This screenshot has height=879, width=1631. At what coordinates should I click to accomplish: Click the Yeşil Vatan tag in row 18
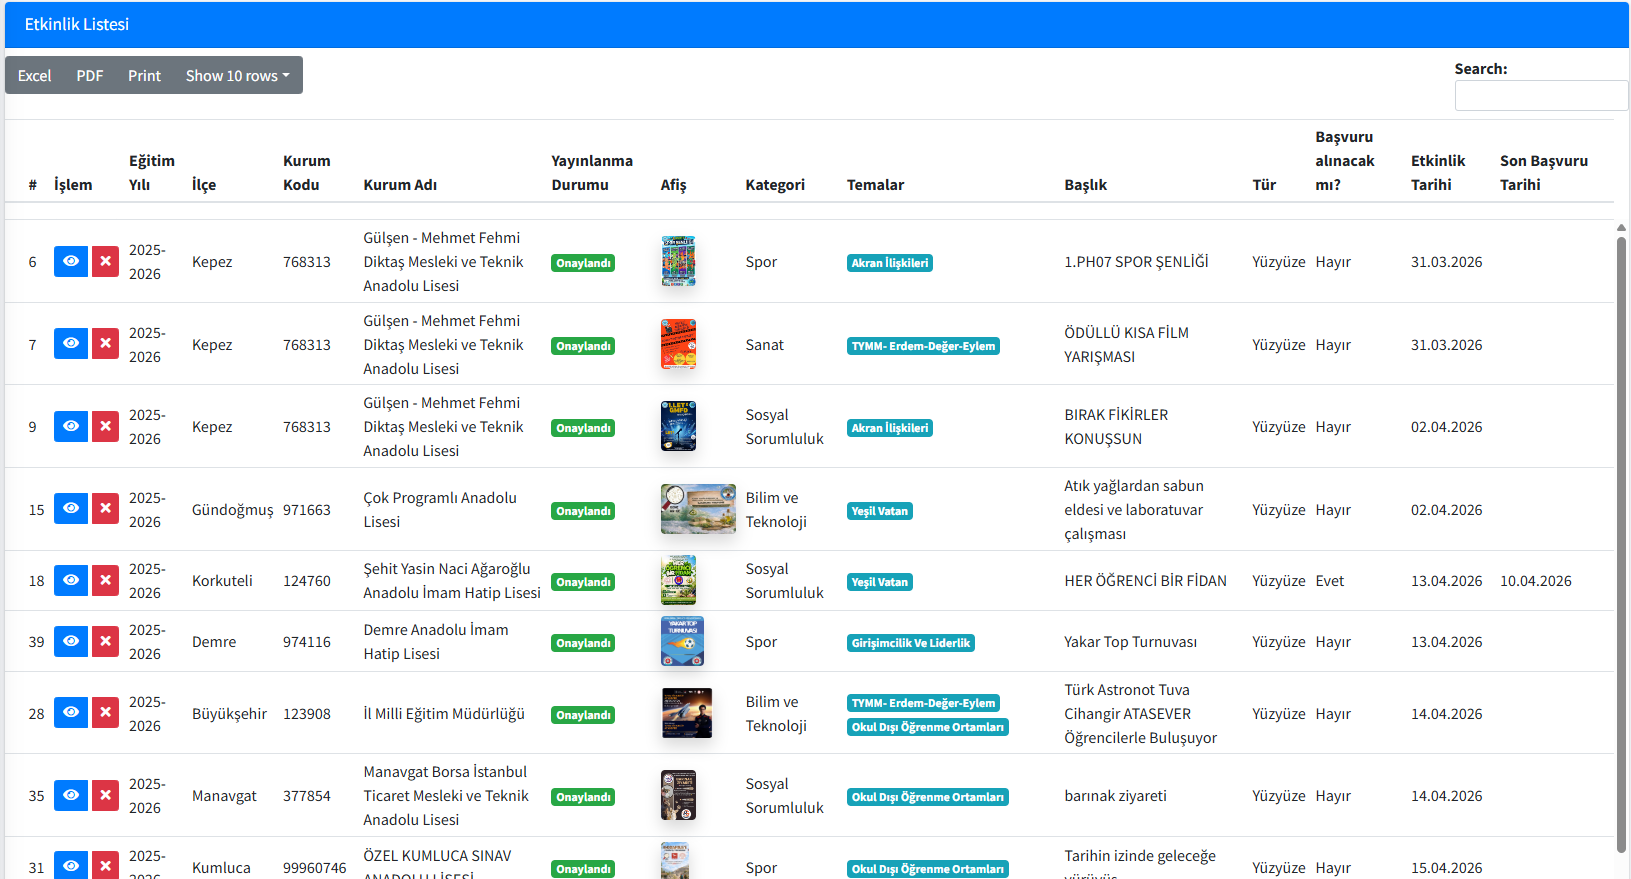880,582
